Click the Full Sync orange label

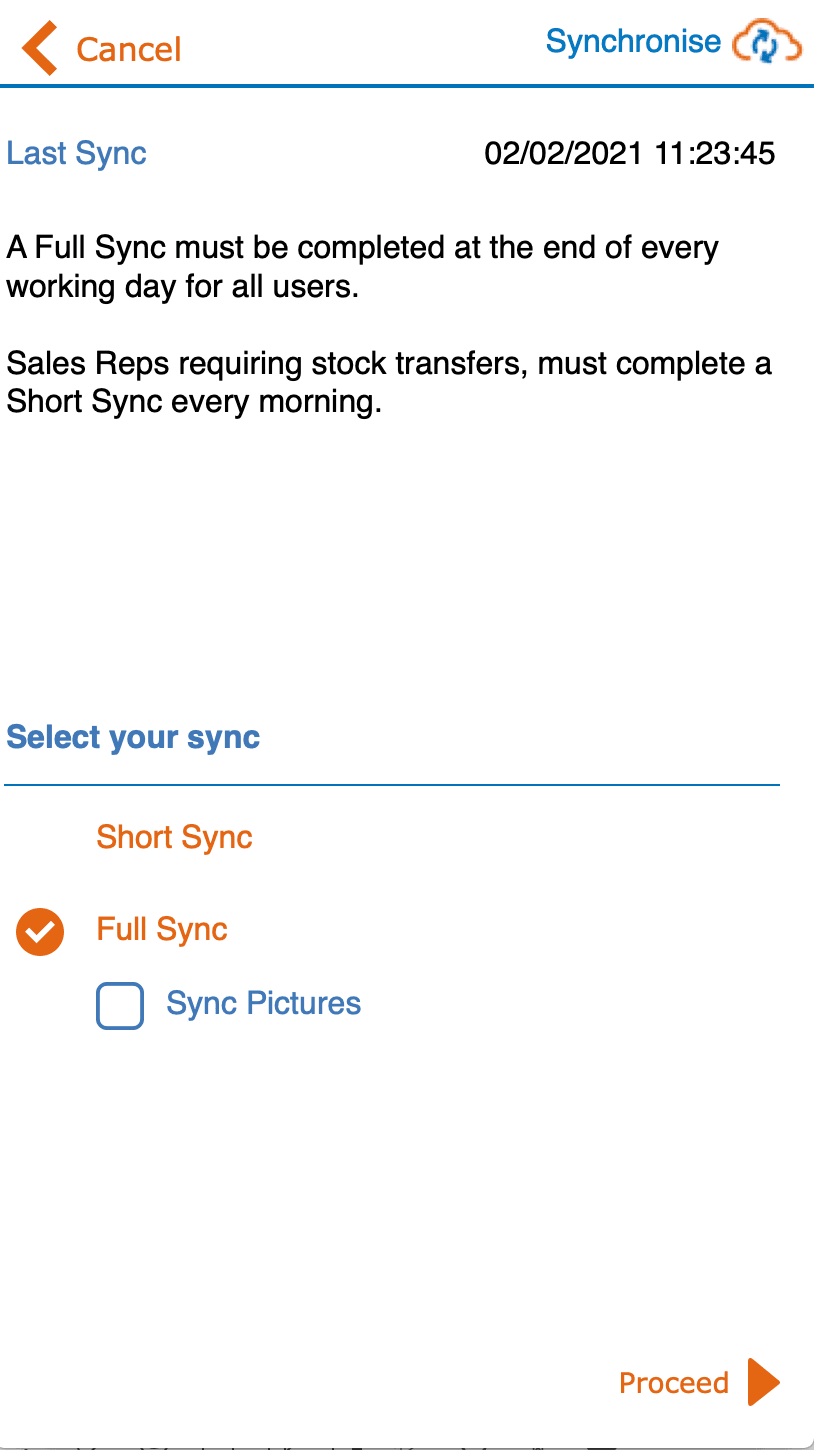(x=162, y=930)
